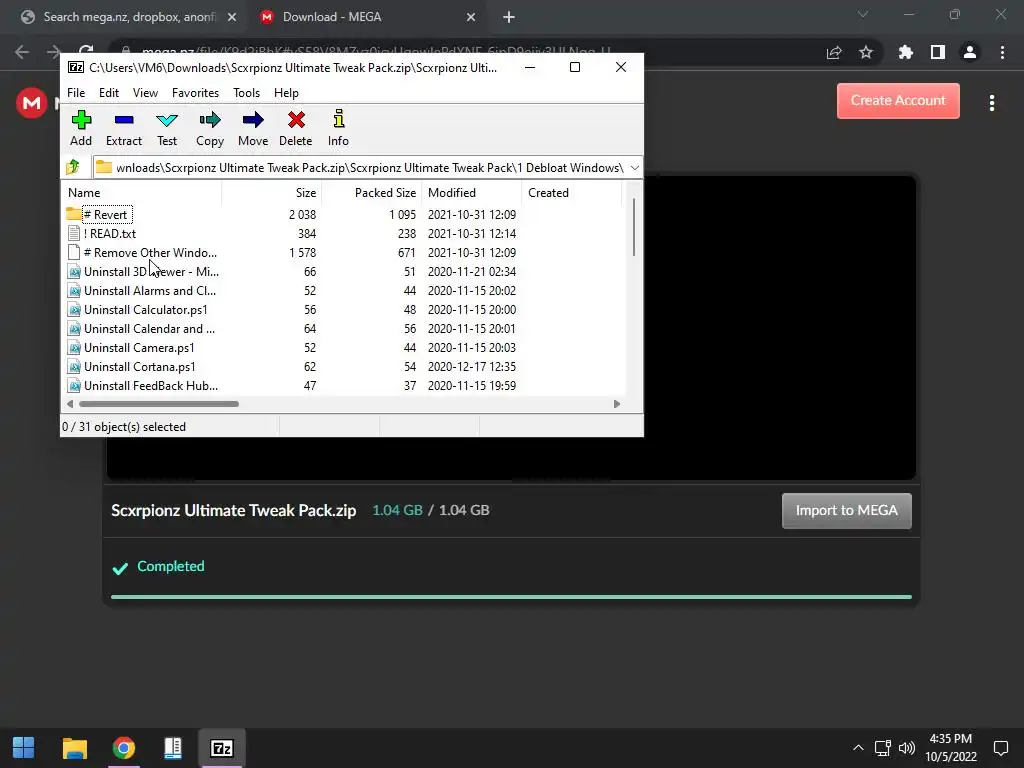Sort by the Created column header
Screen dimensions: 1024x768
tap(571, 193)
